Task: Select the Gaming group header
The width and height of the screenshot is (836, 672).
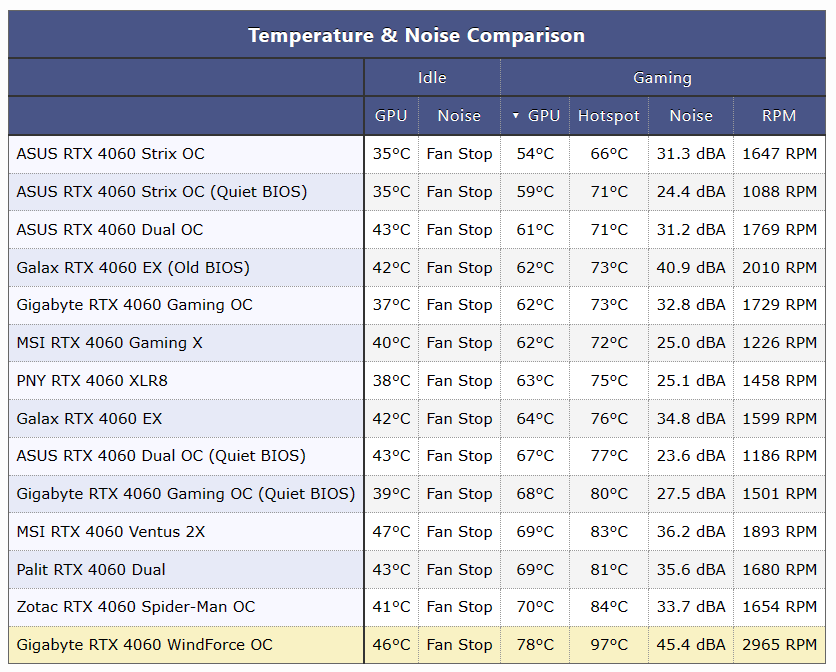Action: pyautogui.click(x=662, y=78)
